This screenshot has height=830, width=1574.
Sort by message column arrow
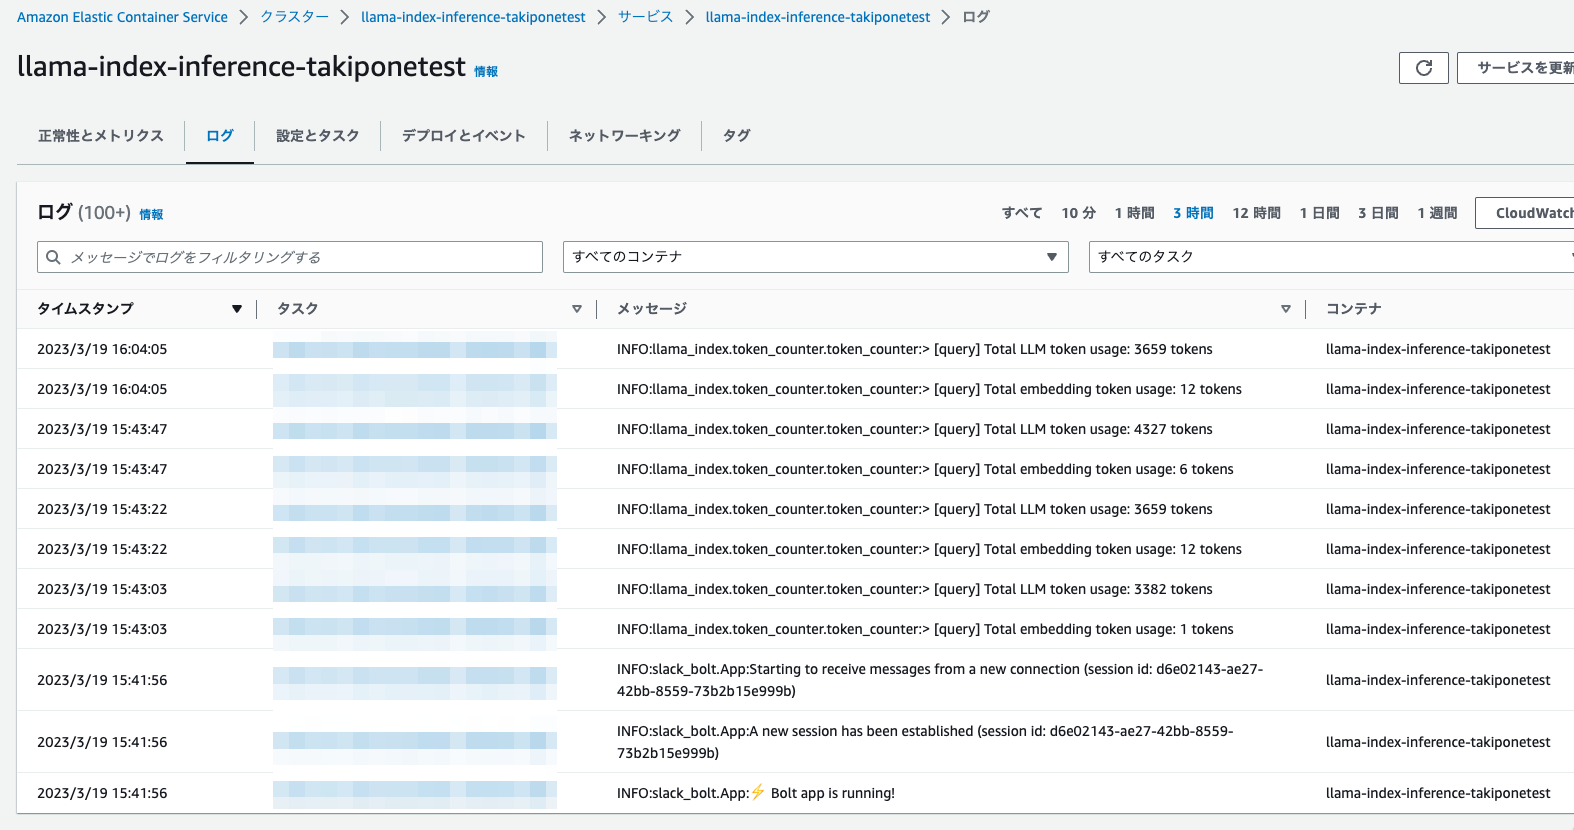[1286, 309]
